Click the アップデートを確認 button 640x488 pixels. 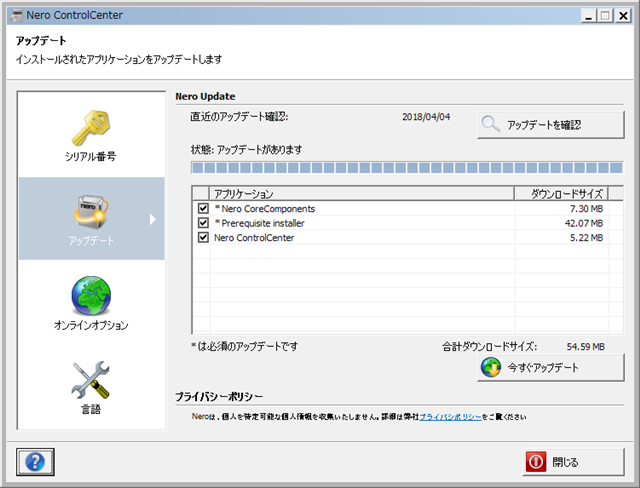(551, 125)
